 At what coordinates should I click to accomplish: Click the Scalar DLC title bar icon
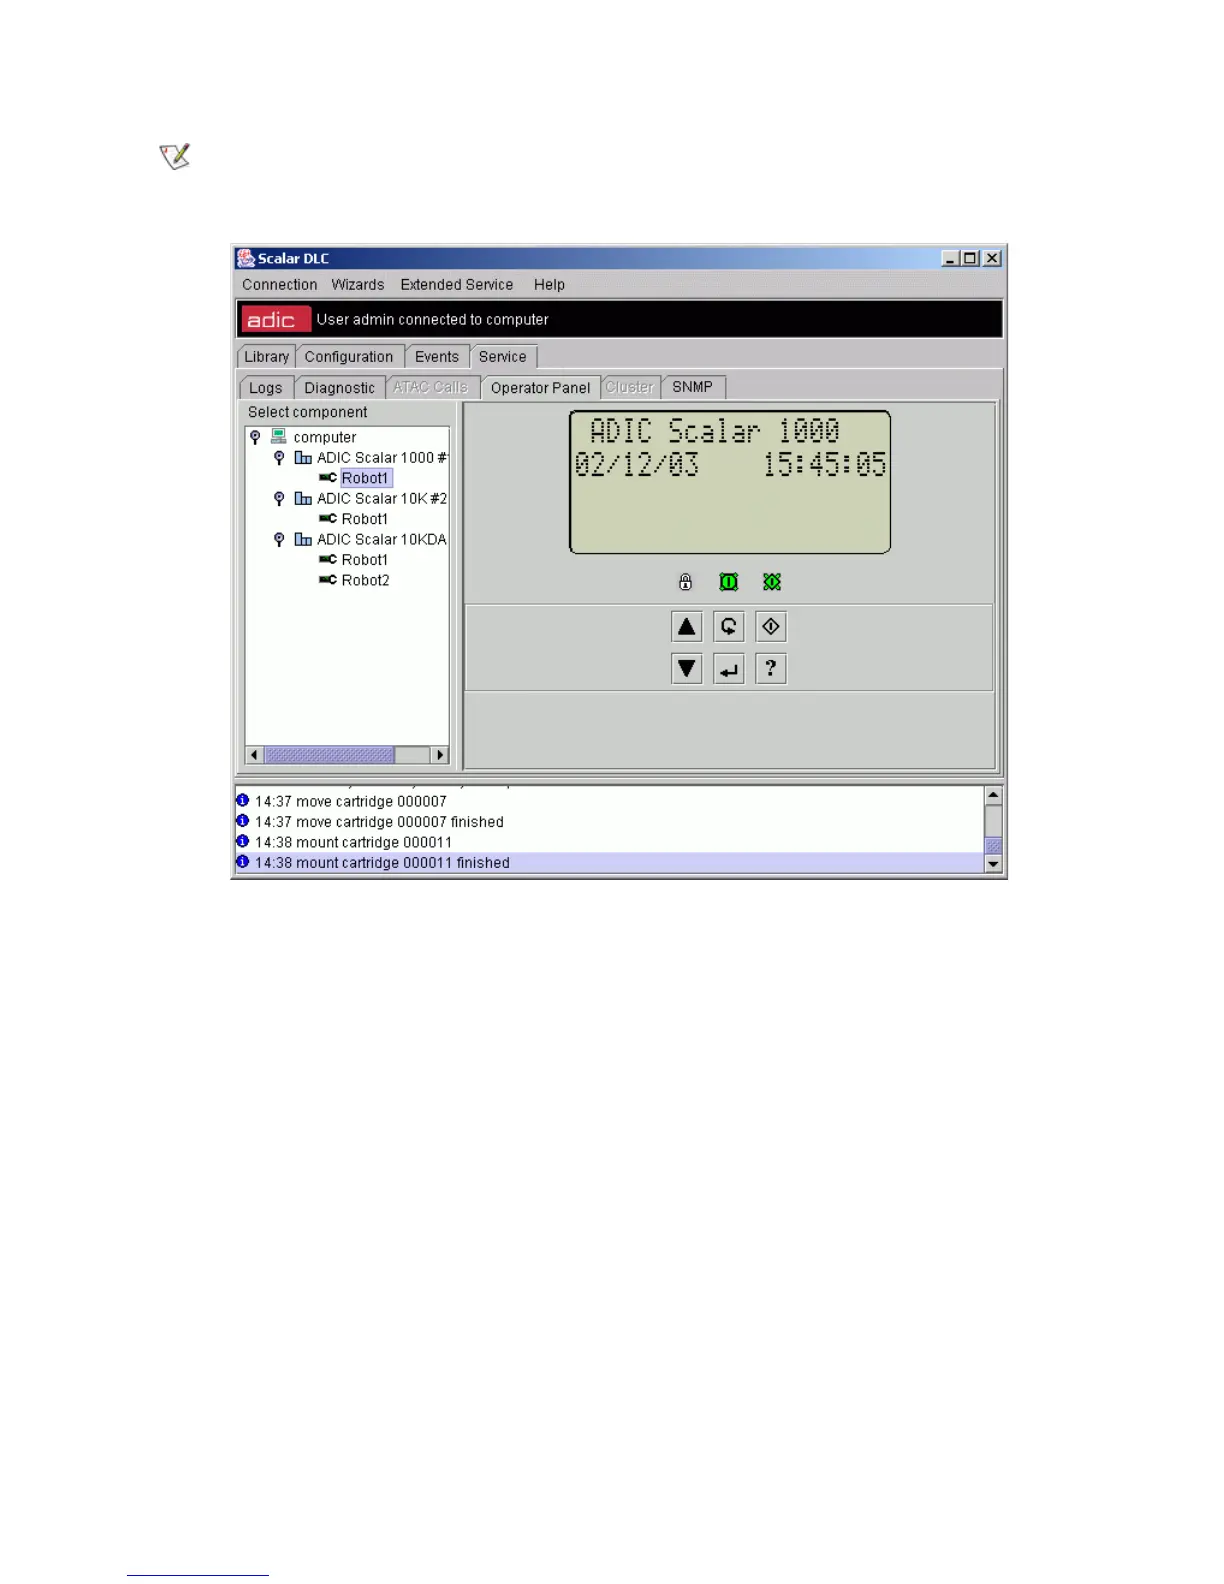coord(245,258)
